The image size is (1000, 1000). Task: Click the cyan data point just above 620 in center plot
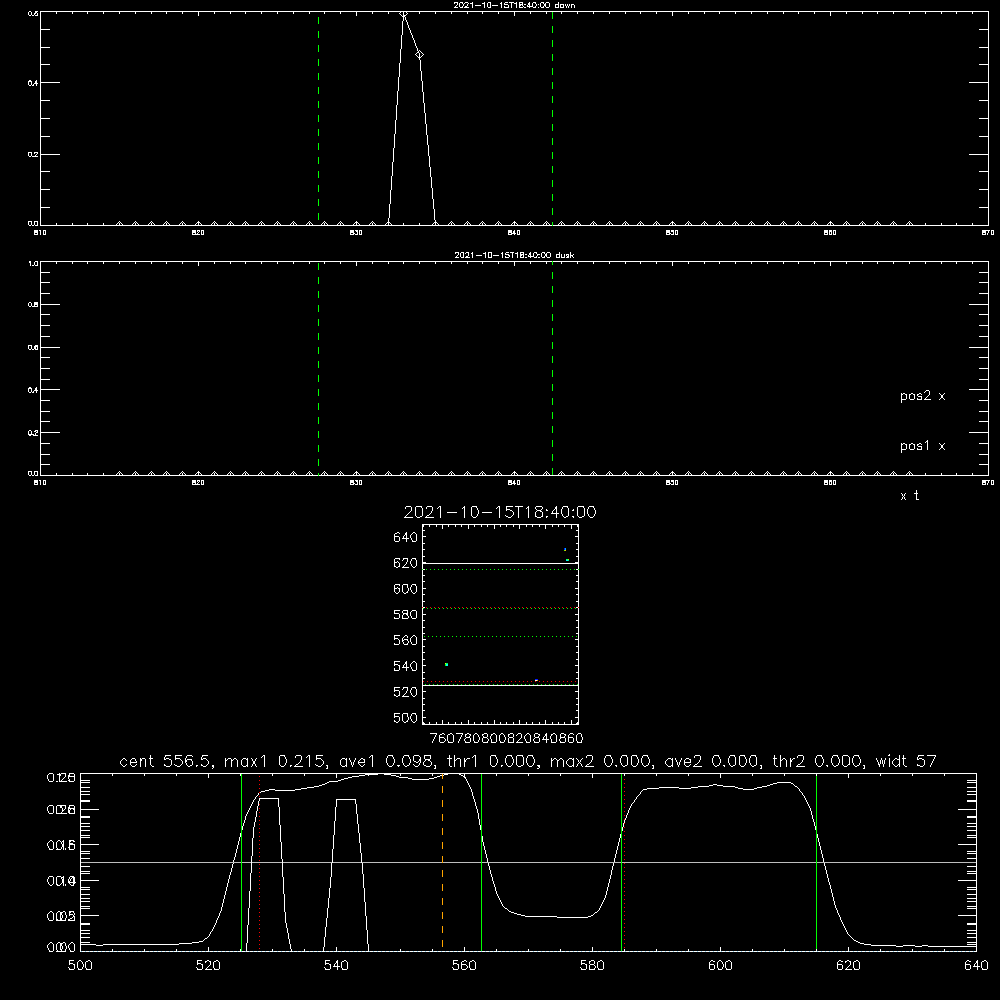click(x=567, y=559)
